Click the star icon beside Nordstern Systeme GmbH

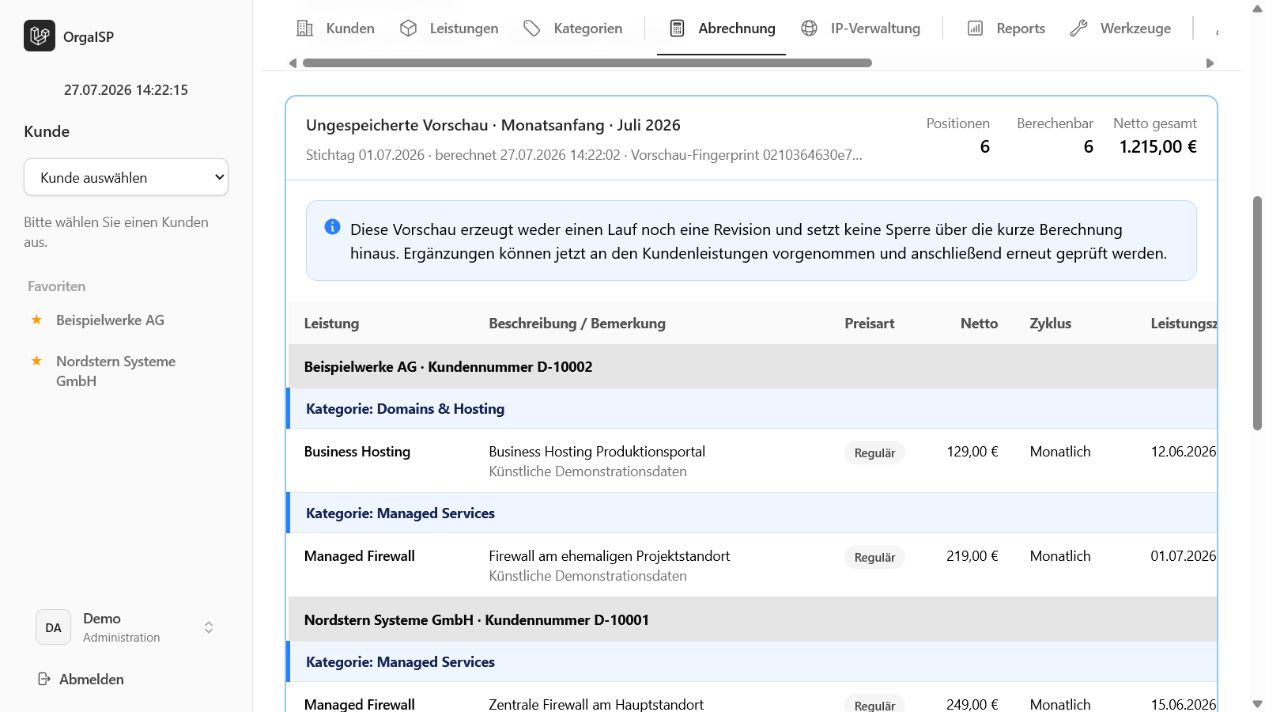pos(37,361)
